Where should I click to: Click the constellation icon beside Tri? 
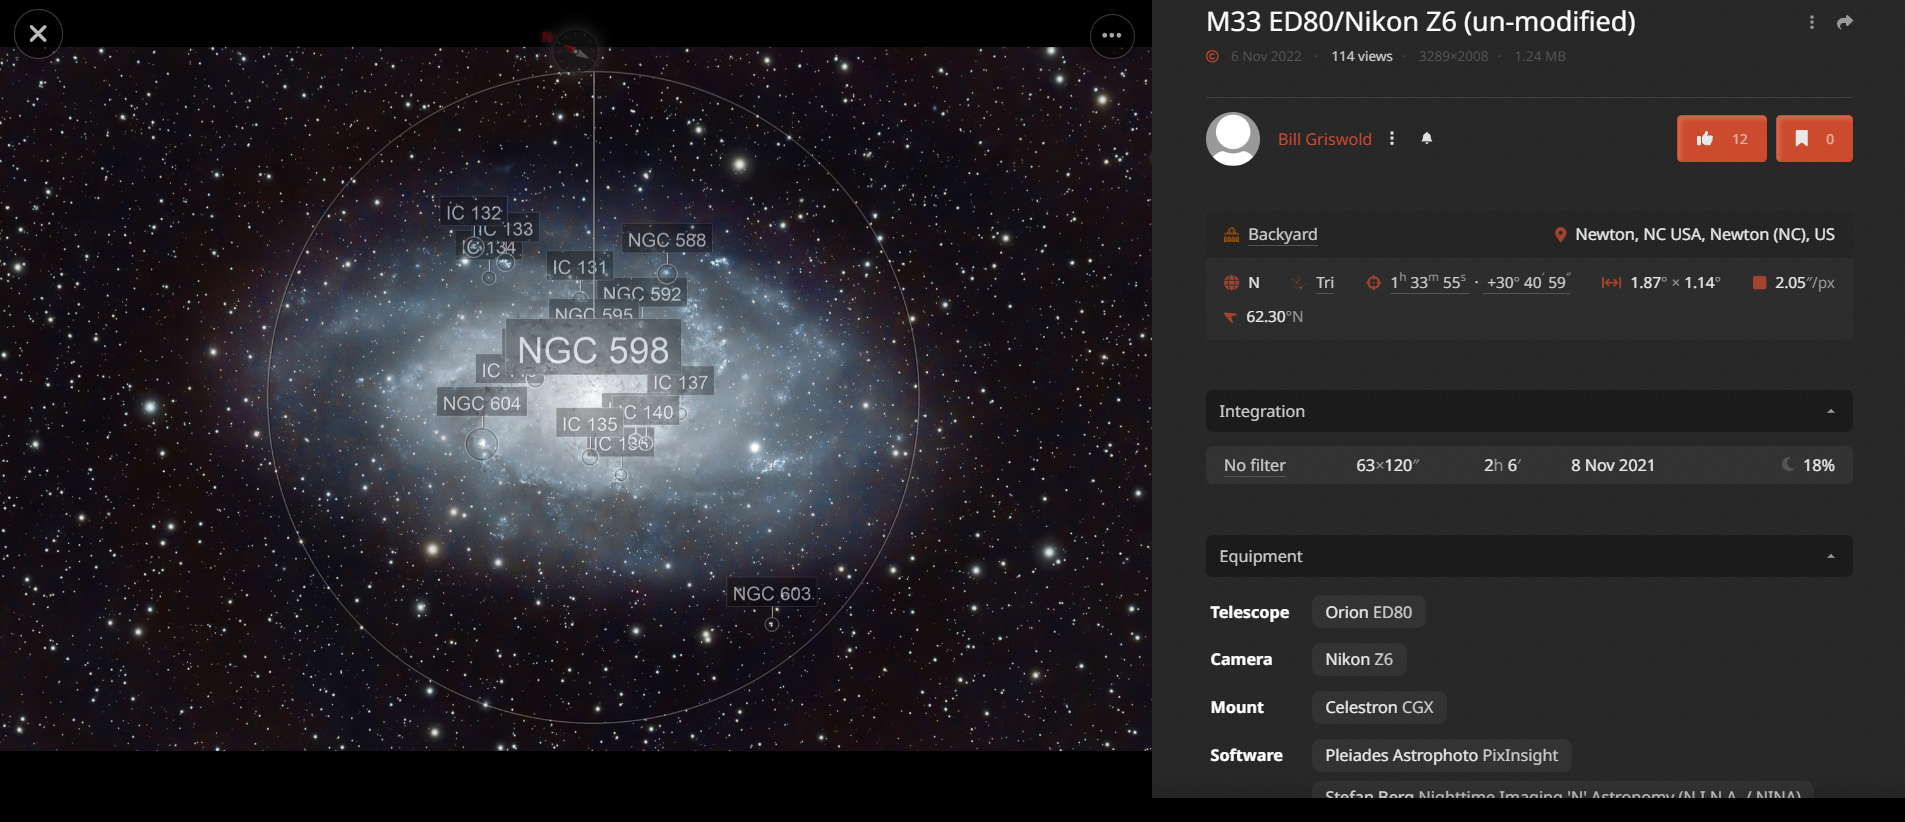1299,283
